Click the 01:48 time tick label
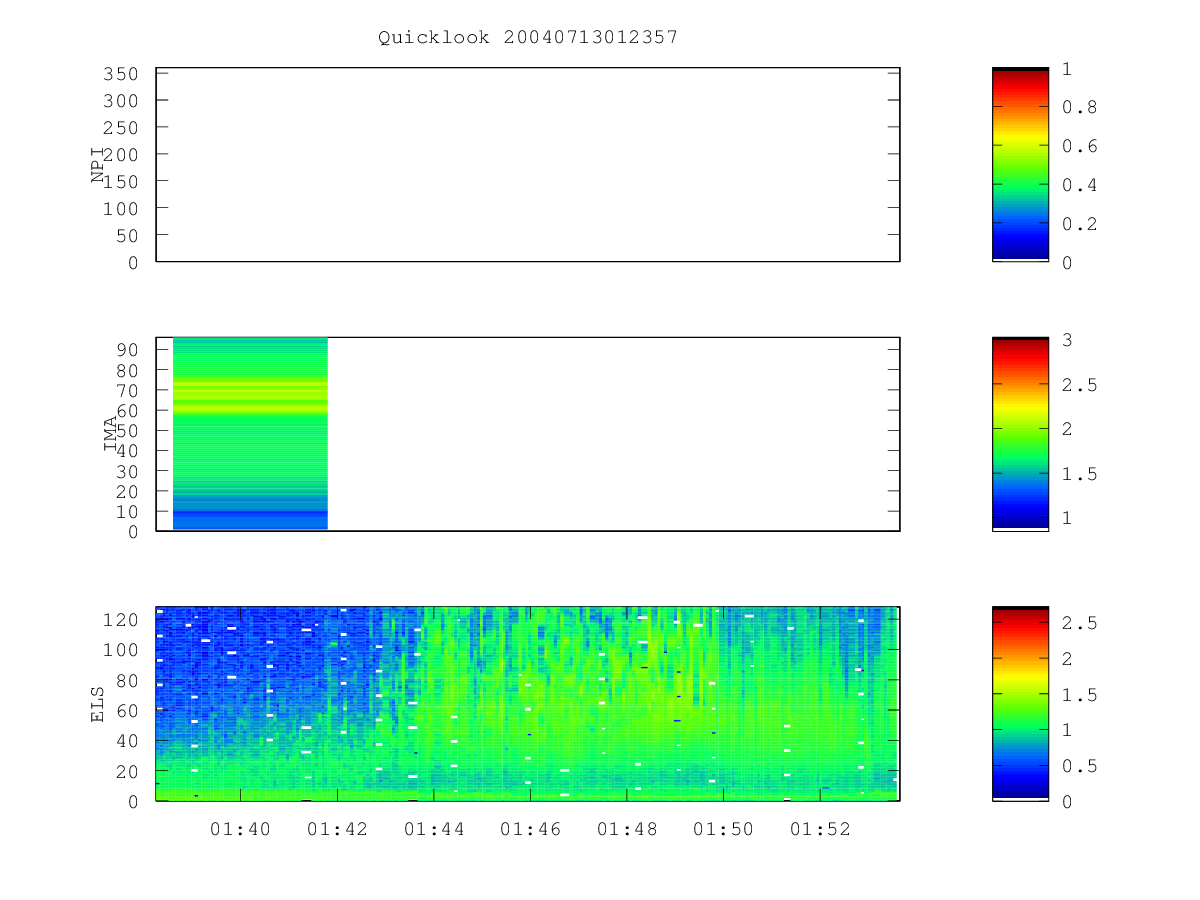Screen dimensions: 1200x900 [x=626, y=829]
